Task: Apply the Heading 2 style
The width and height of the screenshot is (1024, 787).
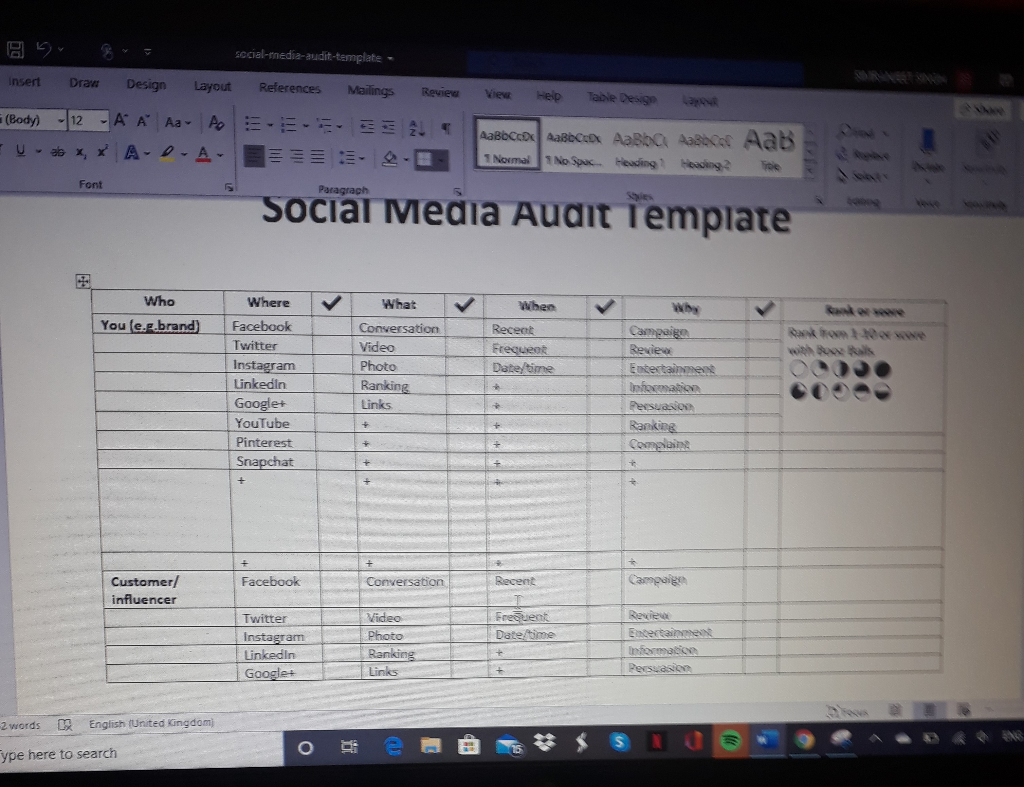Action: 705,152
